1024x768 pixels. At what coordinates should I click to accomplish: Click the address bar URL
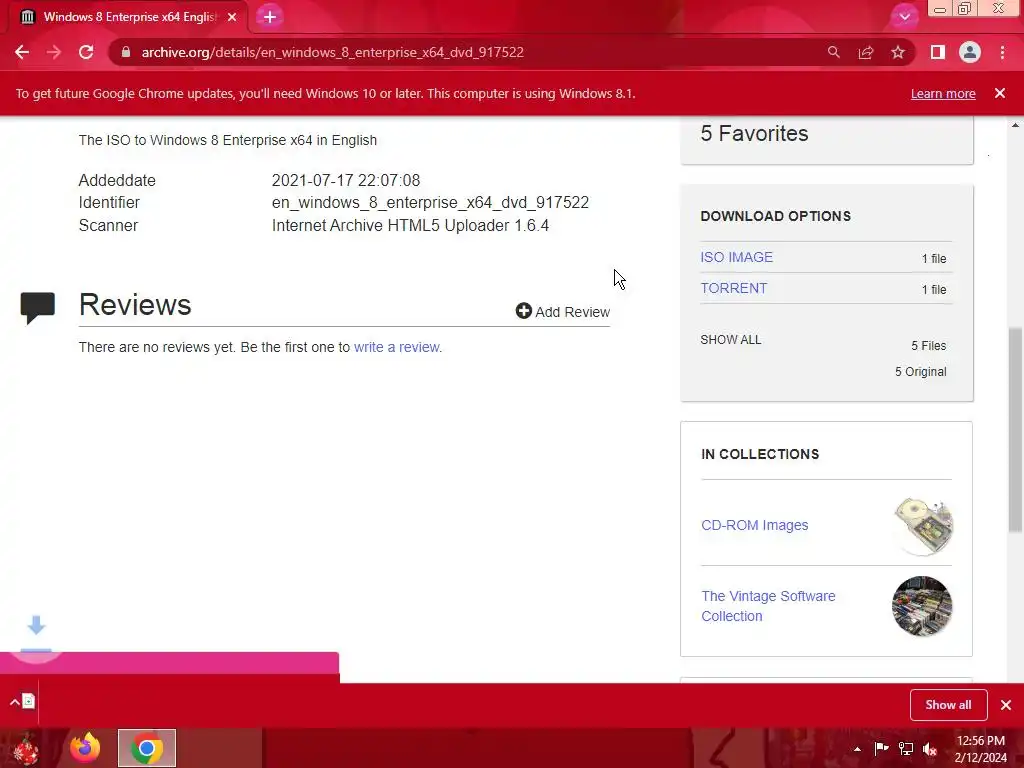coord(332,52)
